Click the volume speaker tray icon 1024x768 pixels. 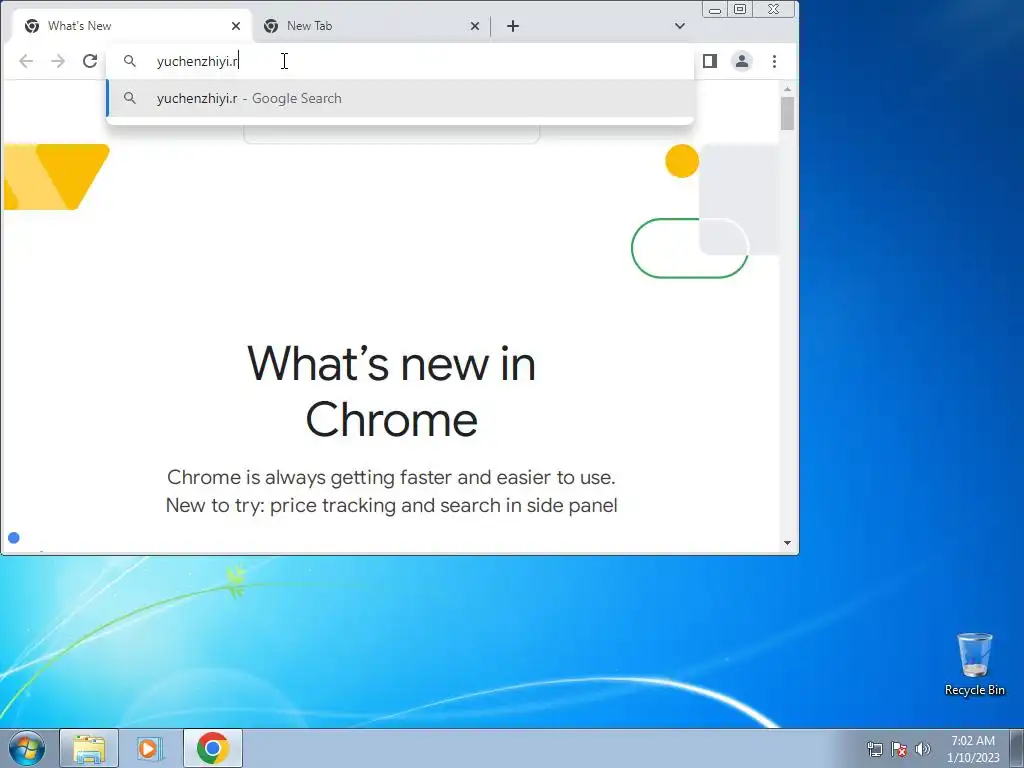(x=923, y=749)
